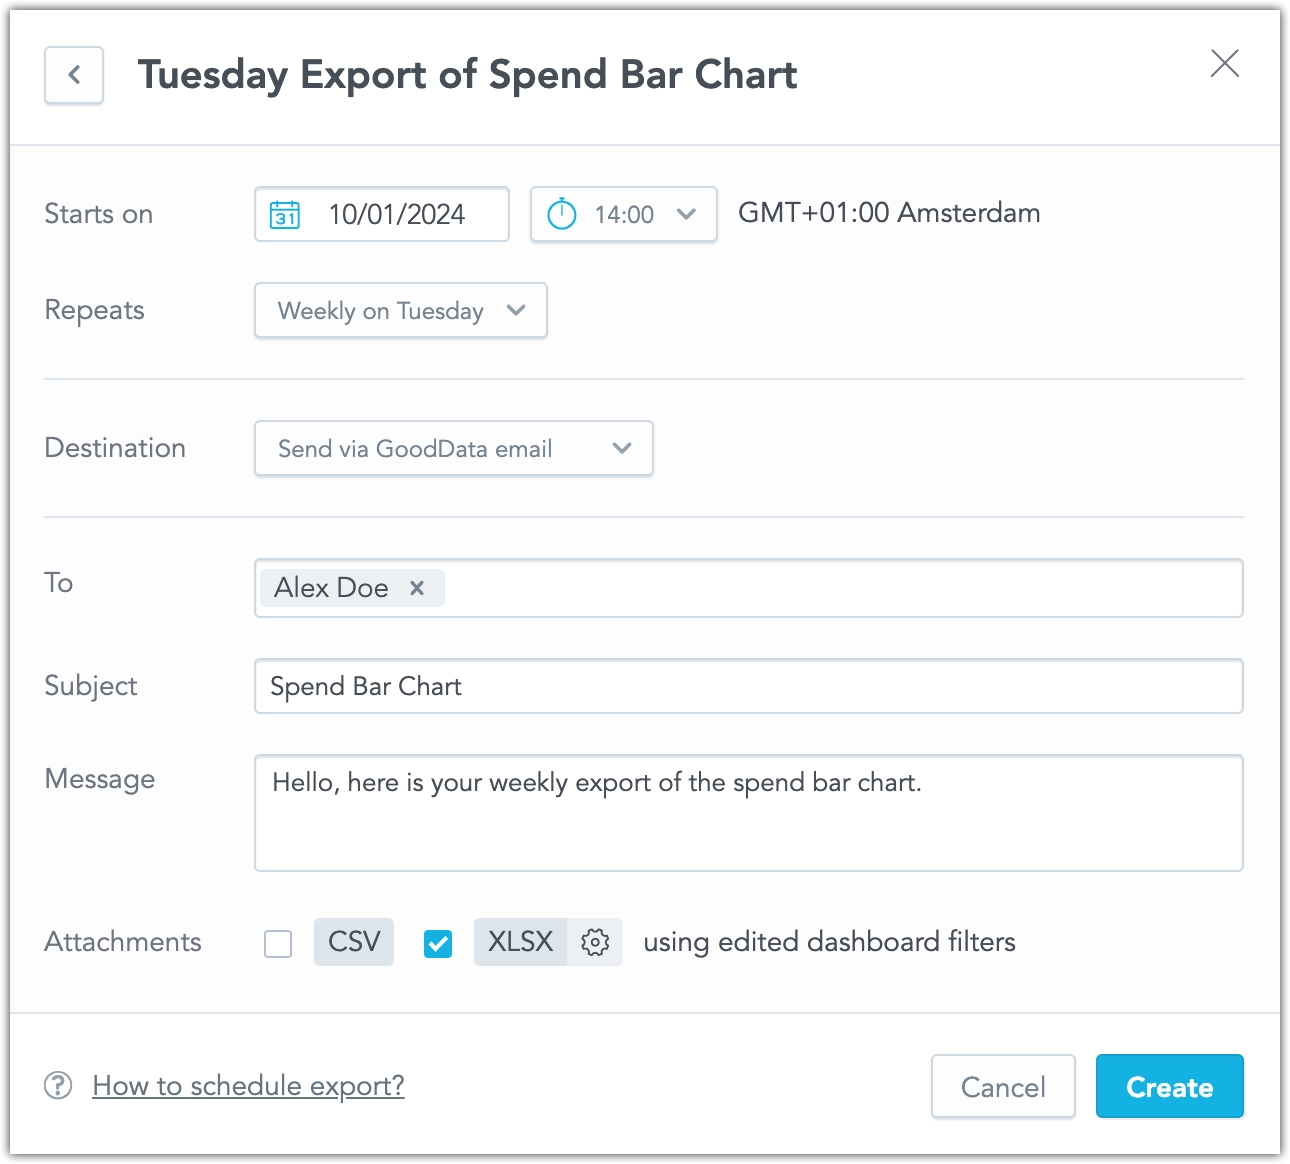Click the Create button
The height and width of the screenshot is (1164, 1290).
pyautogui.click(x=1169, y=1087)
